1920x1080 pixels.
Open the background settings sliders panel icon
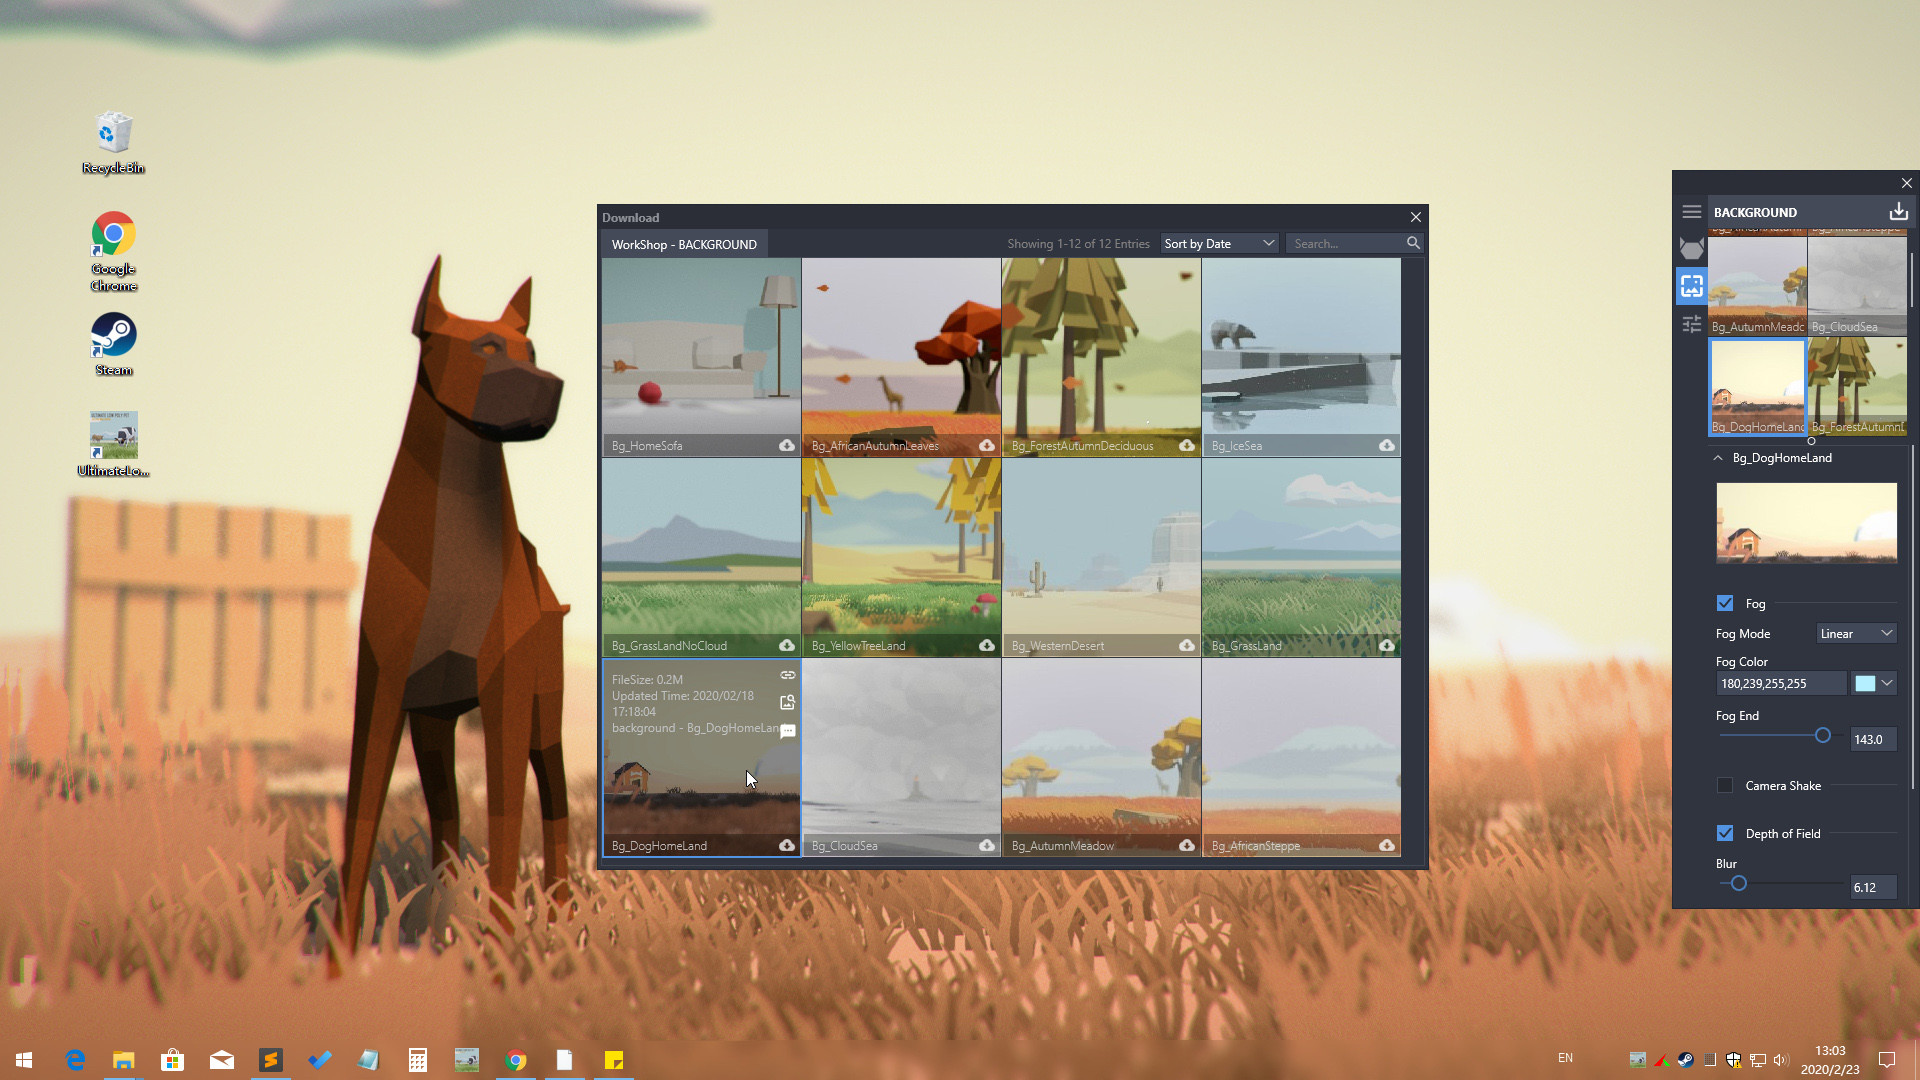[x=1692, y=324]
